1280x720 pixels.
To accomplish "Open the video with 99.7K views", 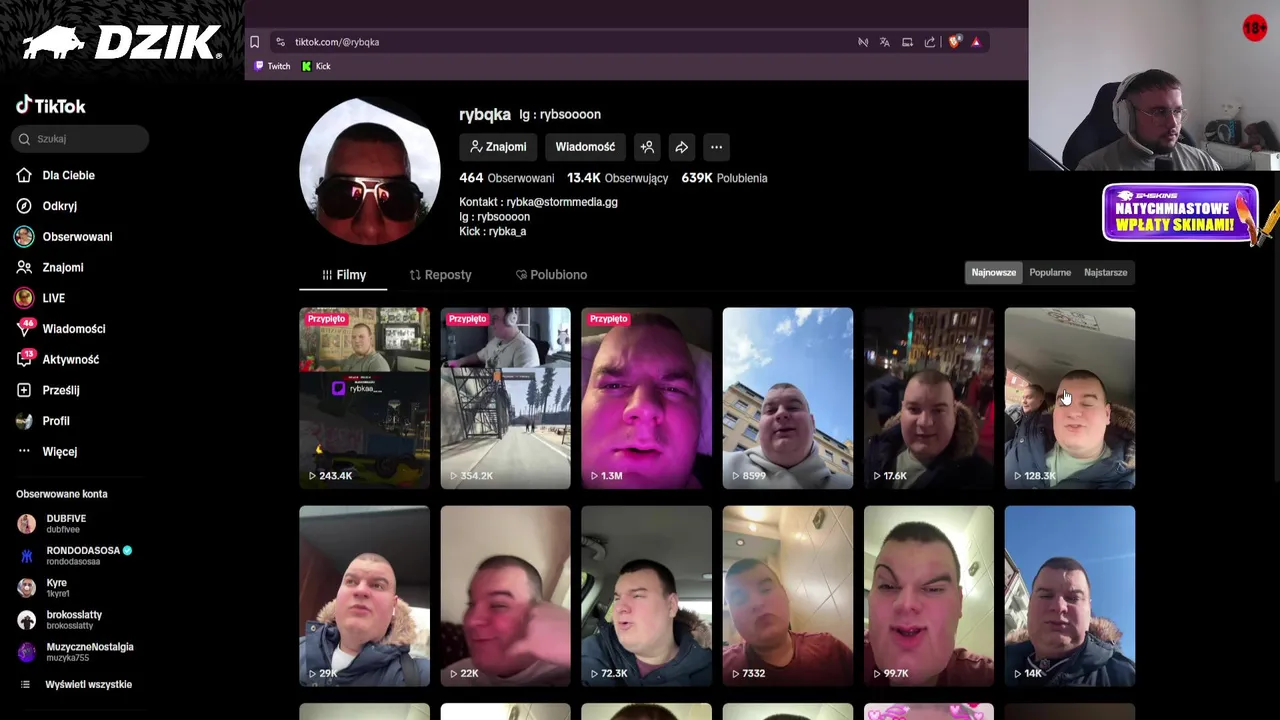I will [928, 596].
